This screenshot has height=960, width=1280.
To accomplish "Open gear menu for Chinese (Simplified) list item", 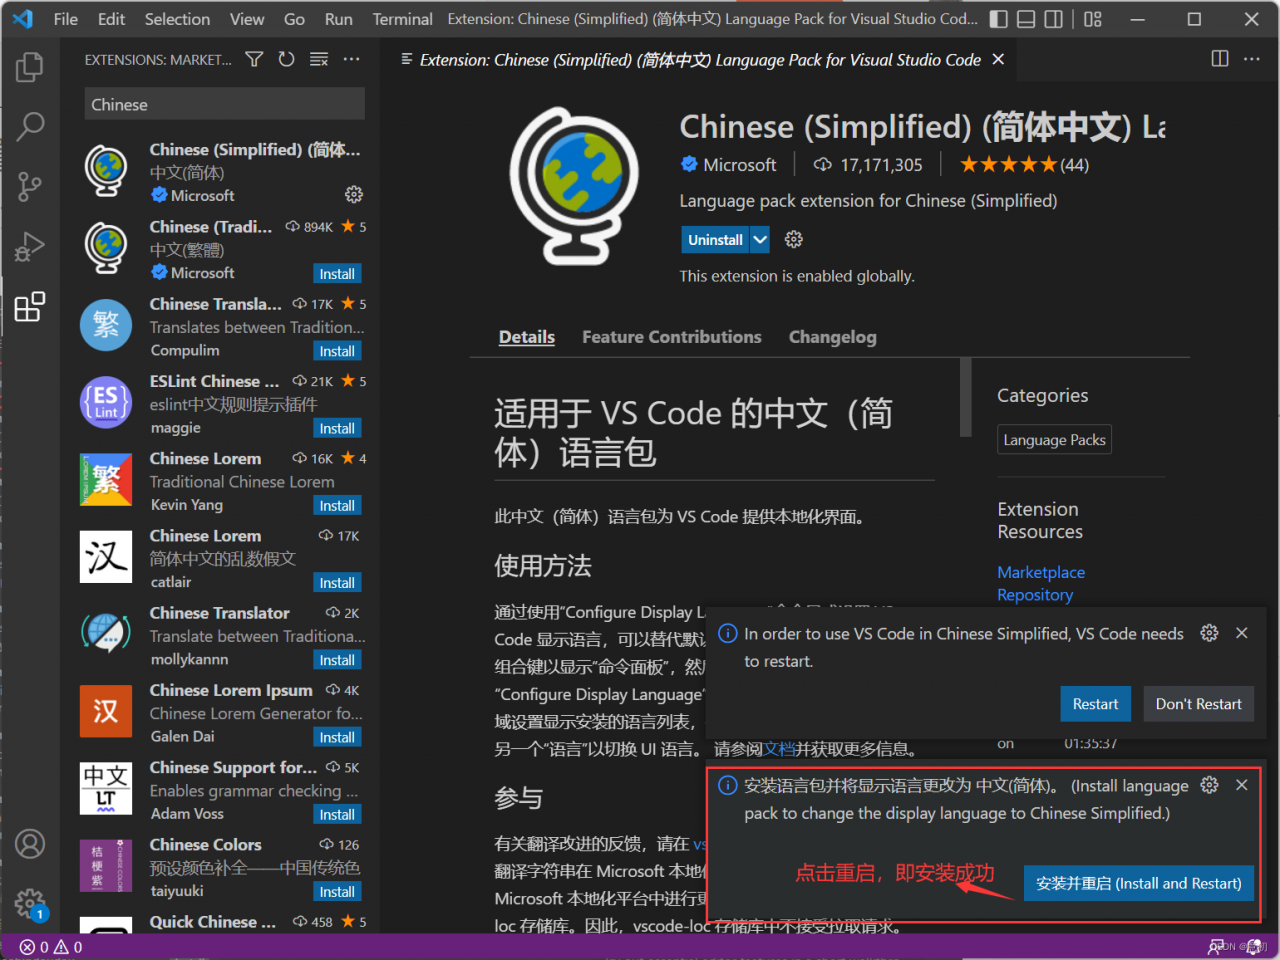I will click(354, 194).
